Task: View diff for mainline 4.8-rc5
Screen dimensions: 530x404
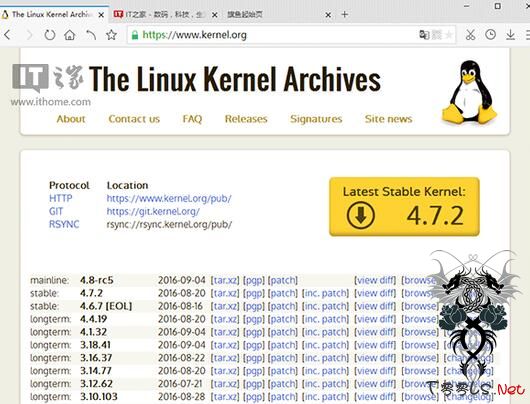Action: click(375, 280)
